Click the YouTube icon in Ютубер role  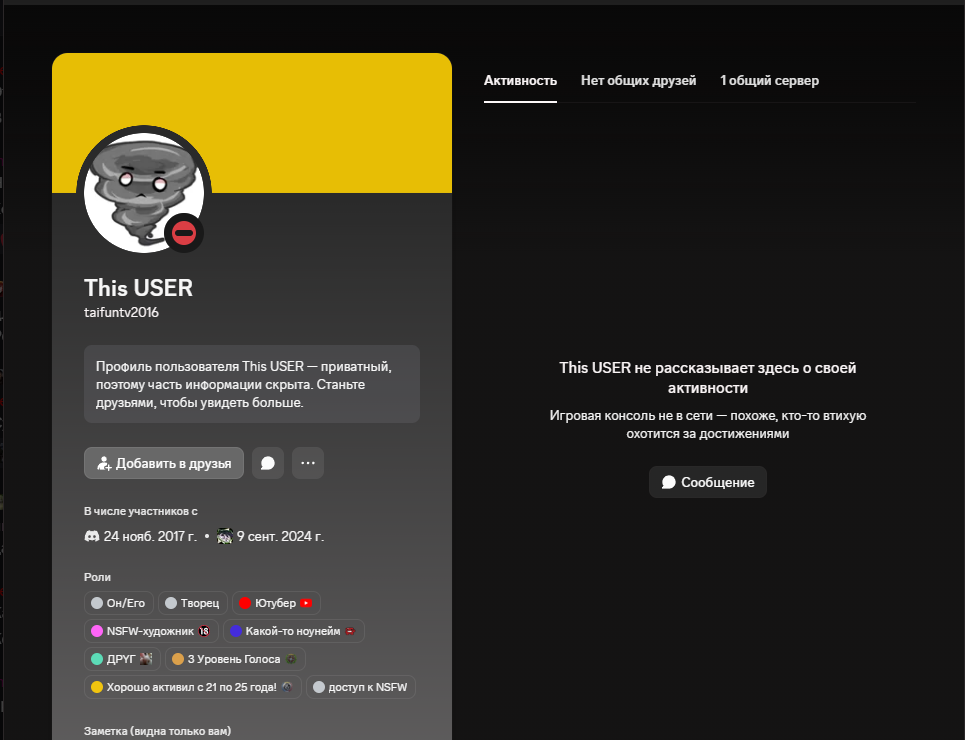coord(306,603)
